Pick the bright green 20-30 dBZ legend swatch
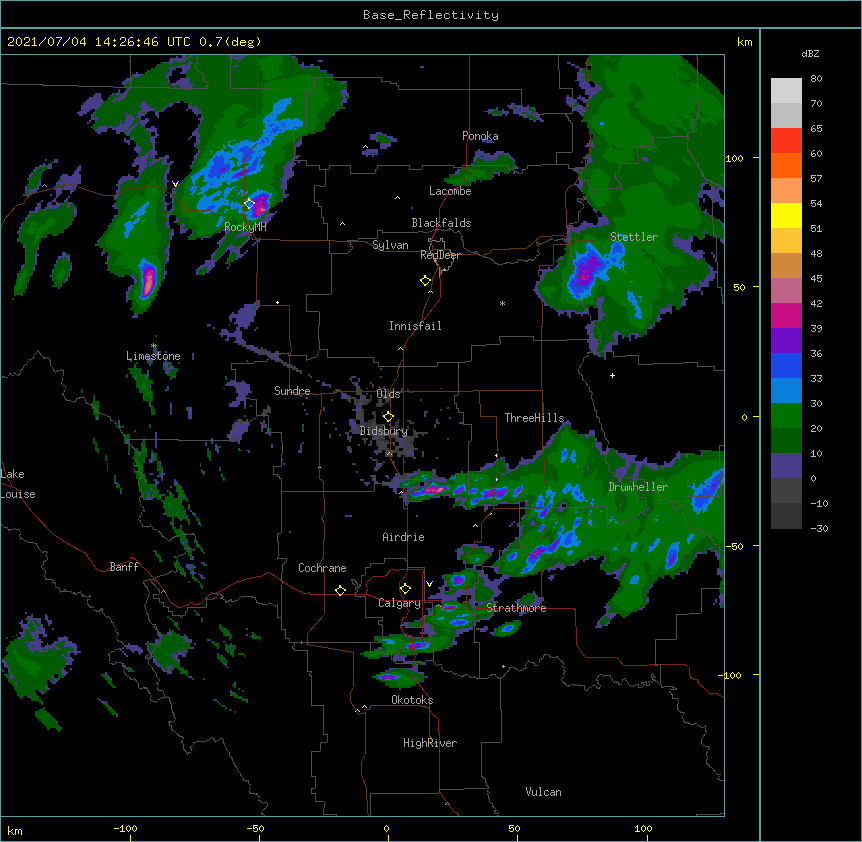The height and width of the screenshot is (842, 862). coord(786,416)
